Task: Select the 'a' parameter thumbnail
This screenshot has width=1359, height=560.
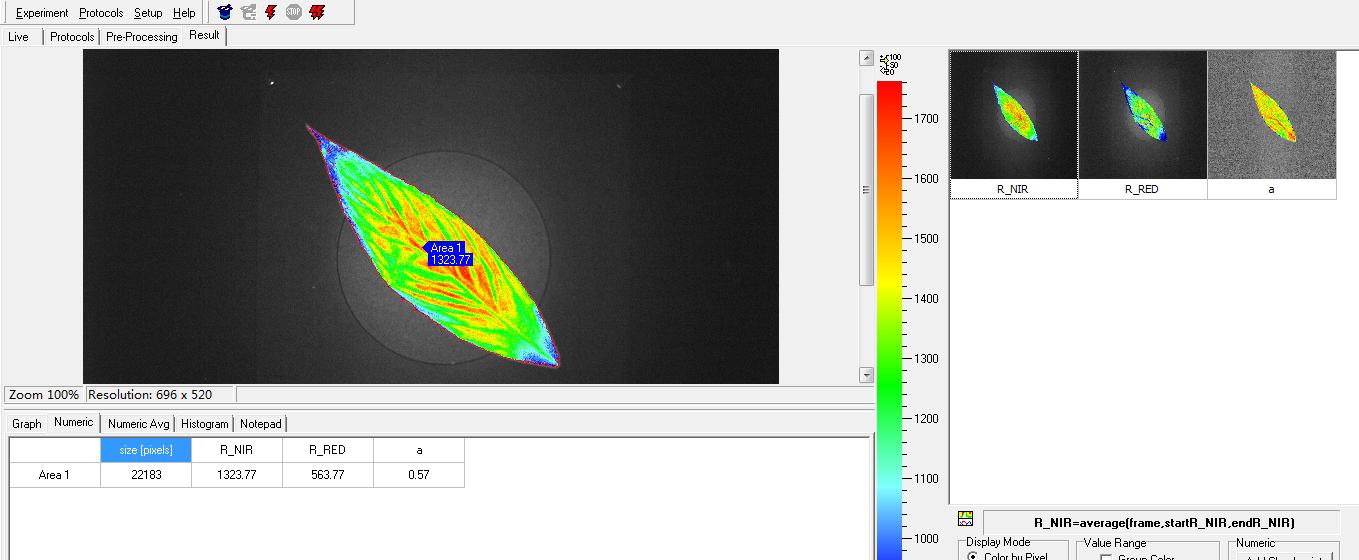Action: tap(1271, 116)
